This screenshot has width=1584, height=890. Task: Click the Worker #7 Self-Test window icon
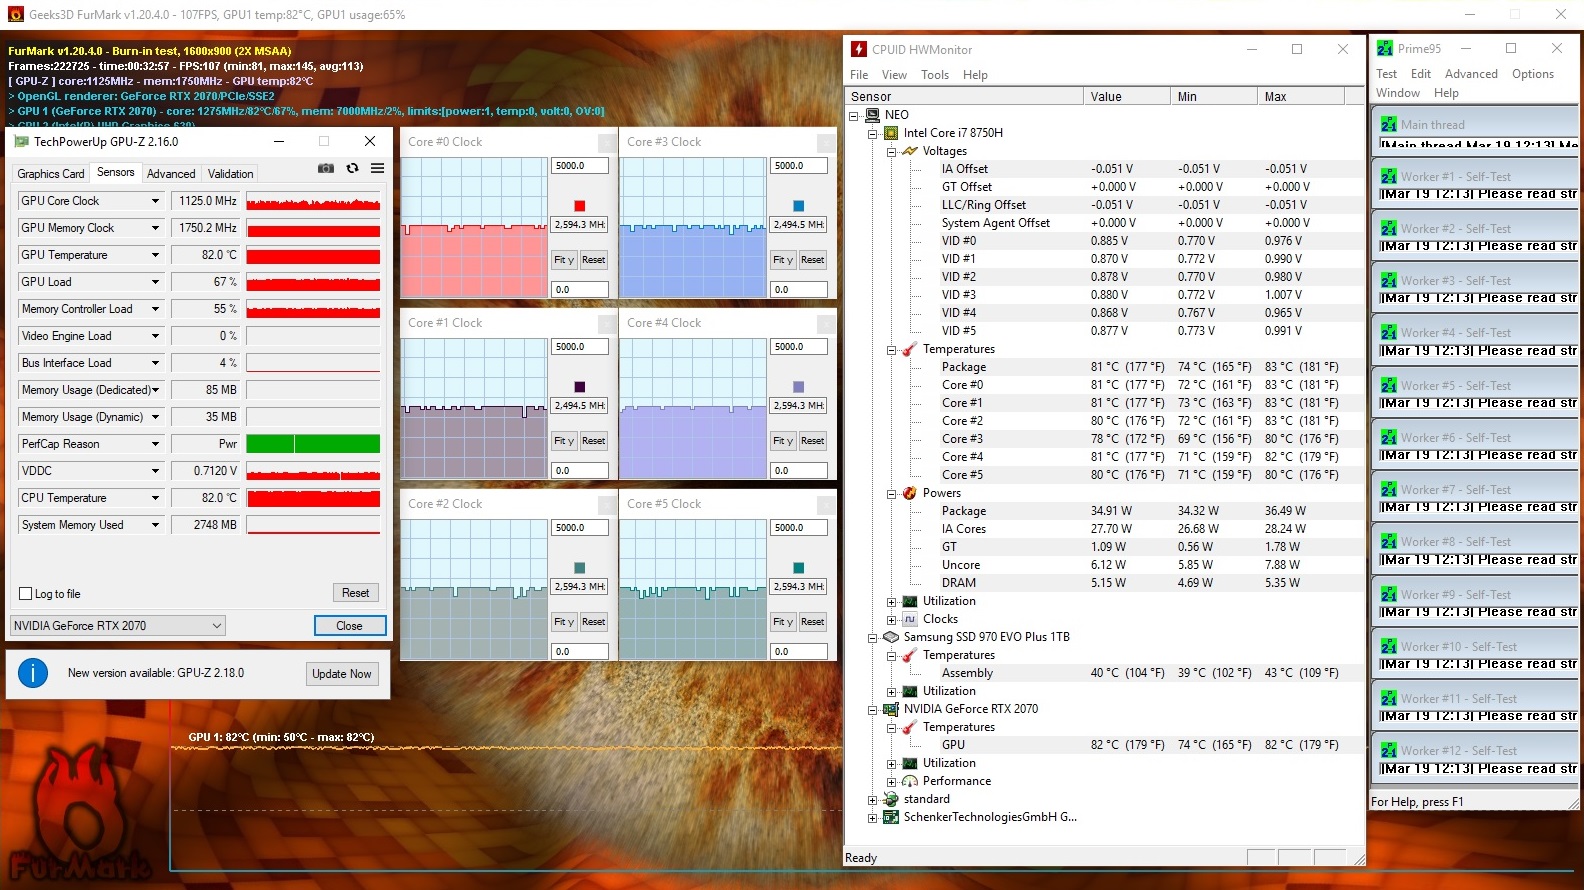[x=1389, y=489]
